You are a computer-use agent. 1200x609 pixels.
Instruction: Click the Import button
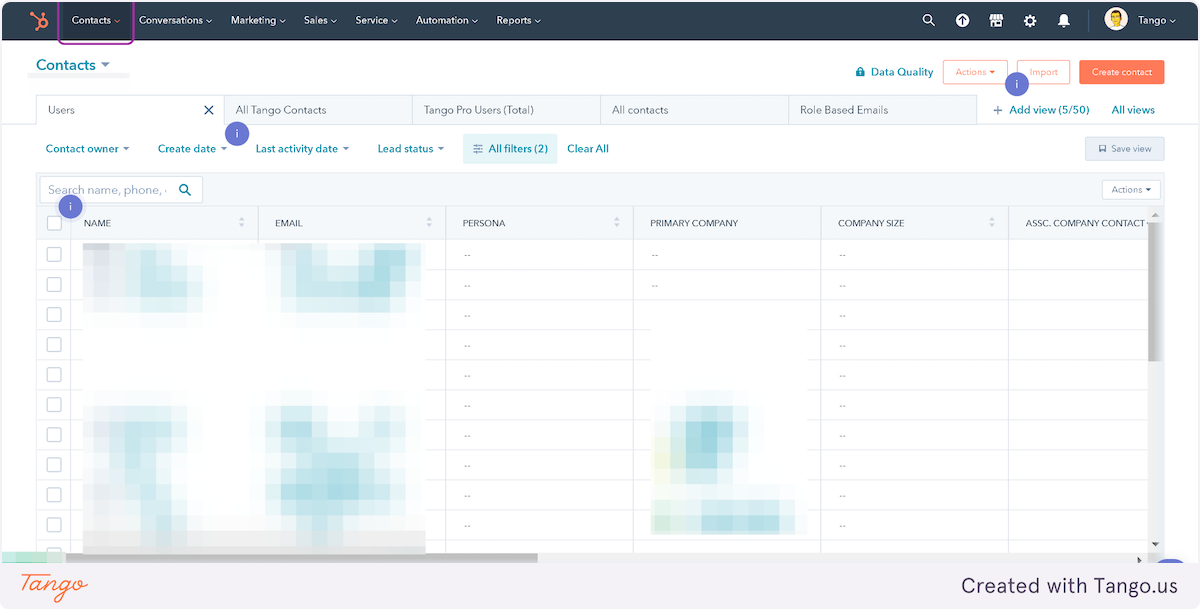(x=1043, y=72)
